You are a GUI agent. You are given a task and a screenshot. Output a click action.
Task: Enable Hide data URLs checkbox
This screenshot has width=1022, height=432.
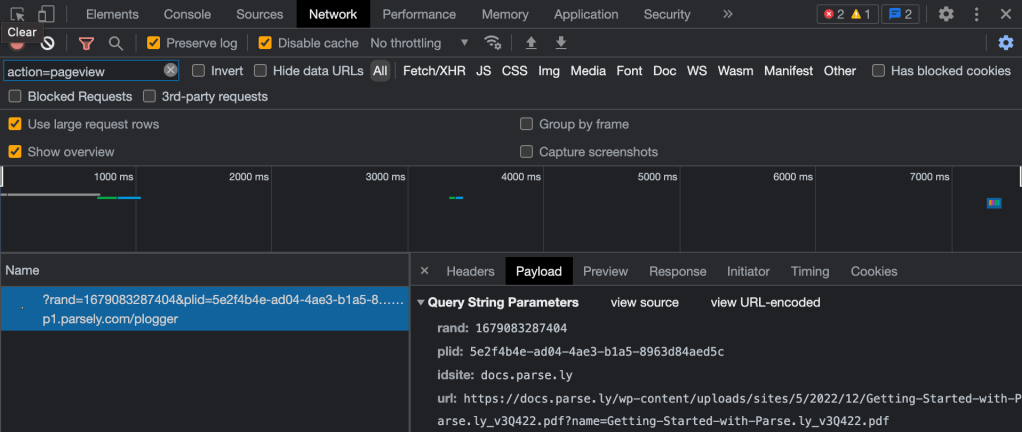[x=260, y=70]
